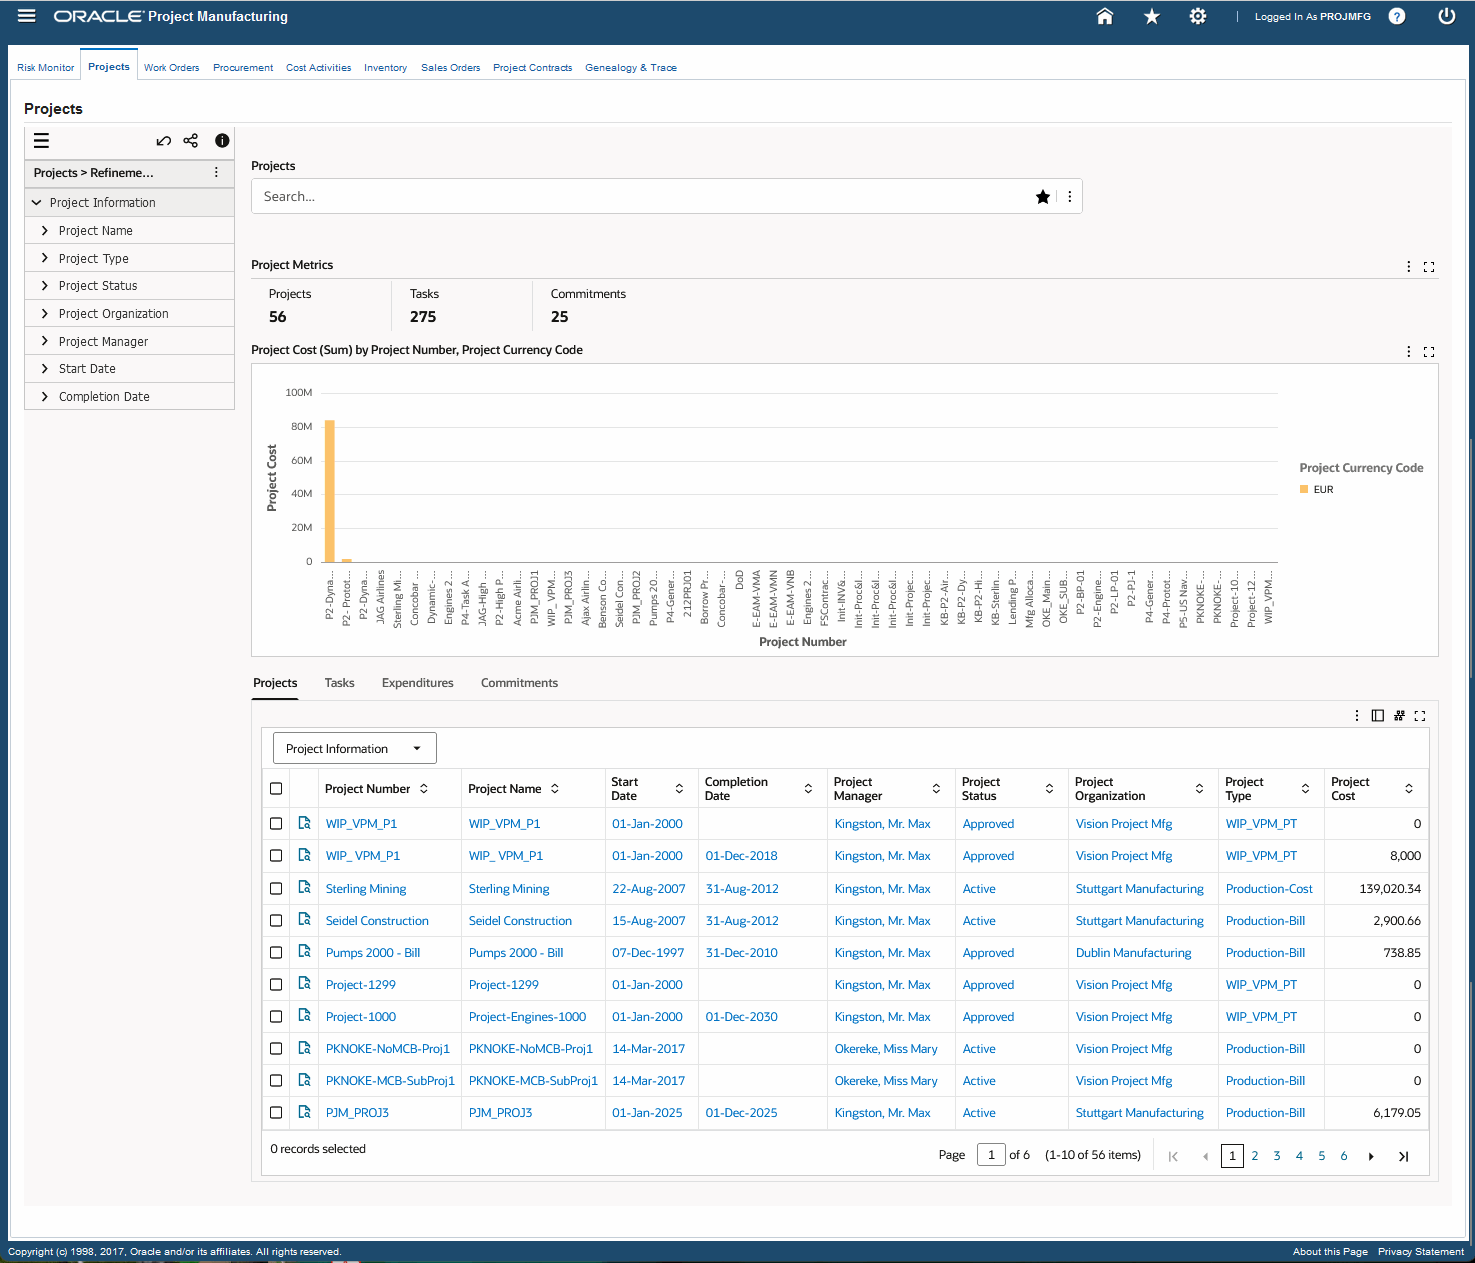1475x1263 pixels.
Task: Open record details icon for Project-1299
Action: click(x=305, y=984)
